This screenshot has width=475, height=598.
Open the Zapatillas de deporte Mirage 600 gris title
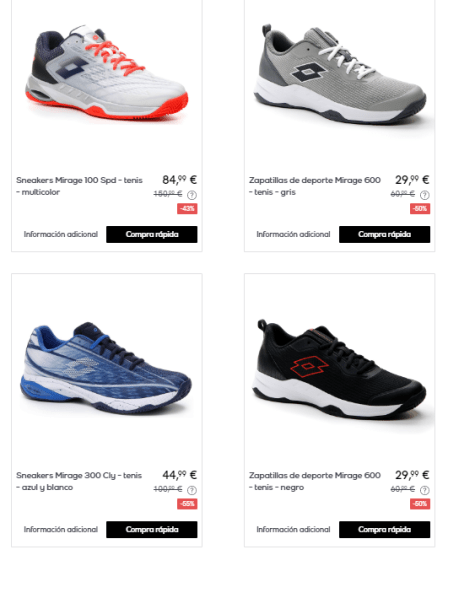pos(315,186)
